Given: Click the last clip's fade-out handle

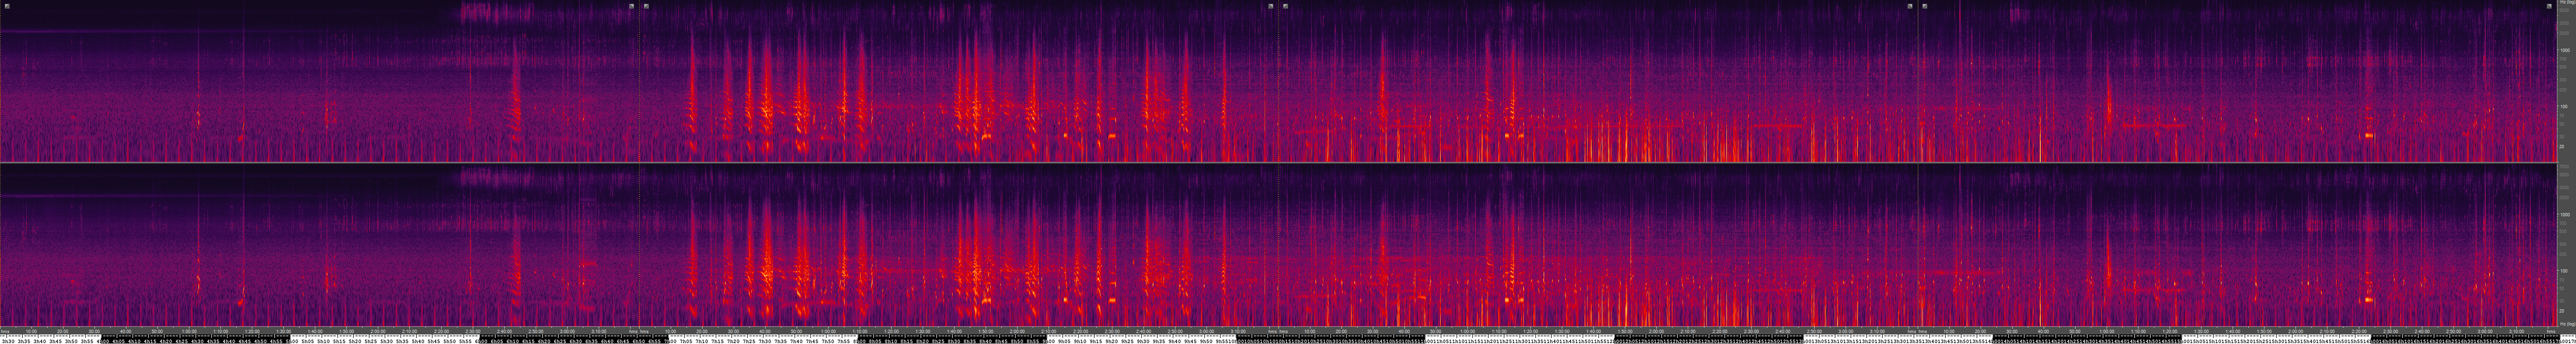Looking at the screenshot, I should pyautogui.click(x=2549, y=6).
